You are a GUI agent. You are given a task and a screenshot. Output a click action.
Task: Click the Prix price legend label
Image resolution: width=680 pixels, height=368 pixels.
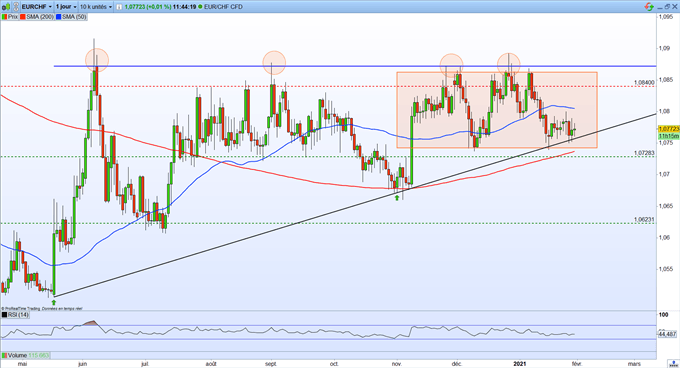pos(13,17)
